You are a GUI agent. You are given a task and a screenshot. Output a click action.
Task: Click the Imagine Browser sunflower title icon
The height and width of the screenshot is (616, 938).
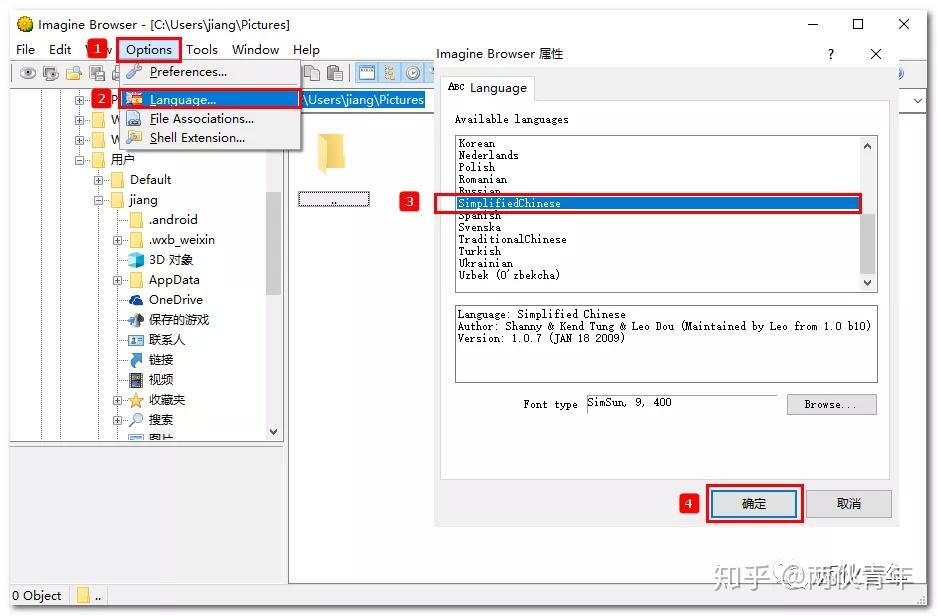pyautogui.click(x=25, y=25)
